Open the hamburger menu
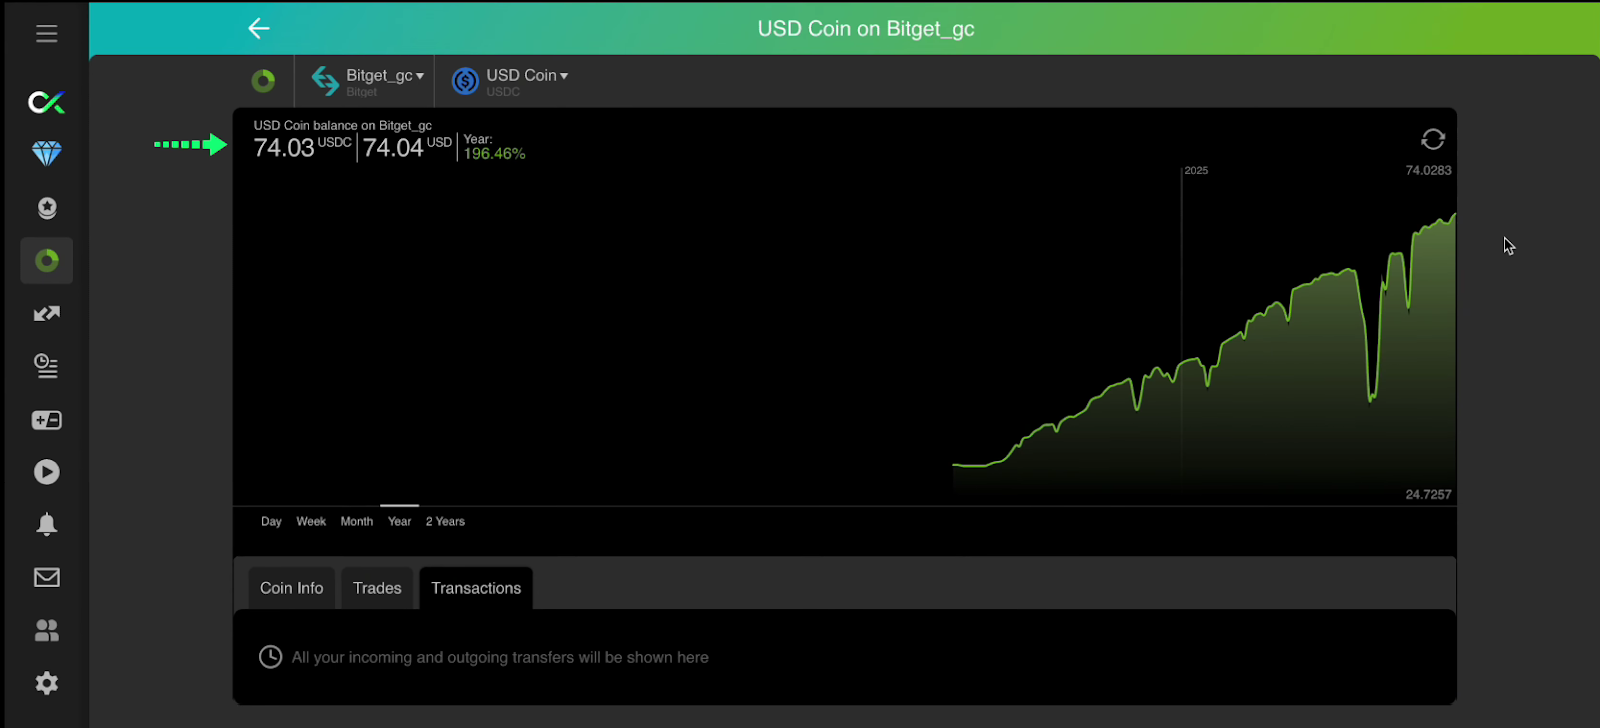Screen dimensions: 1600x728 pos(46,34)
